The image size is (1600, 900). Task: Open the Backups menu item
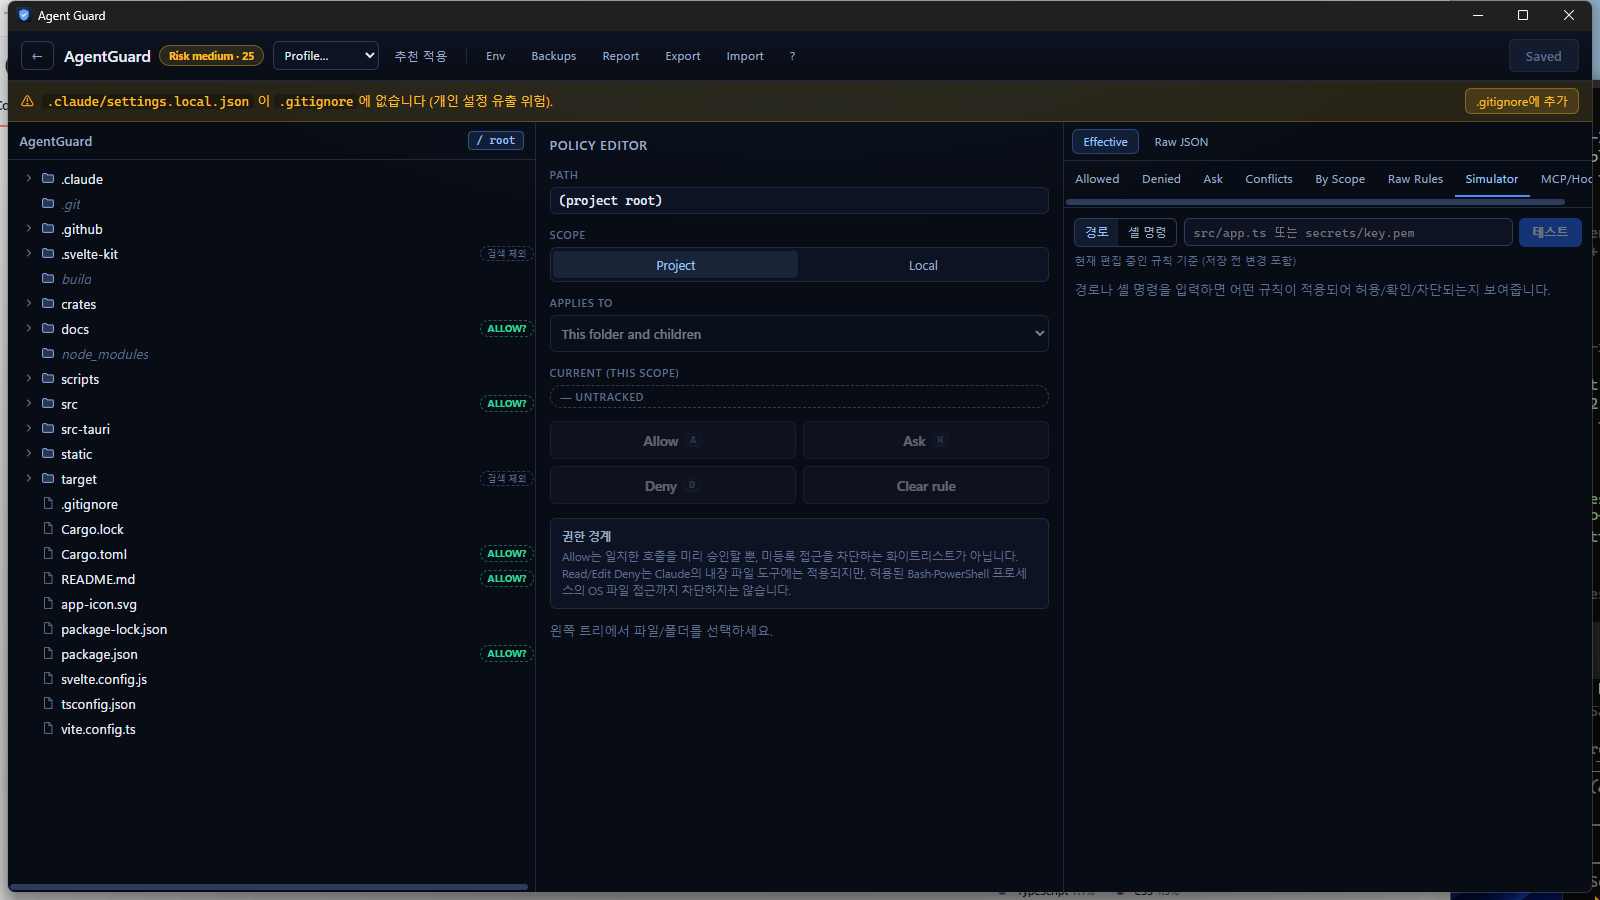click(x=553, y=56)
